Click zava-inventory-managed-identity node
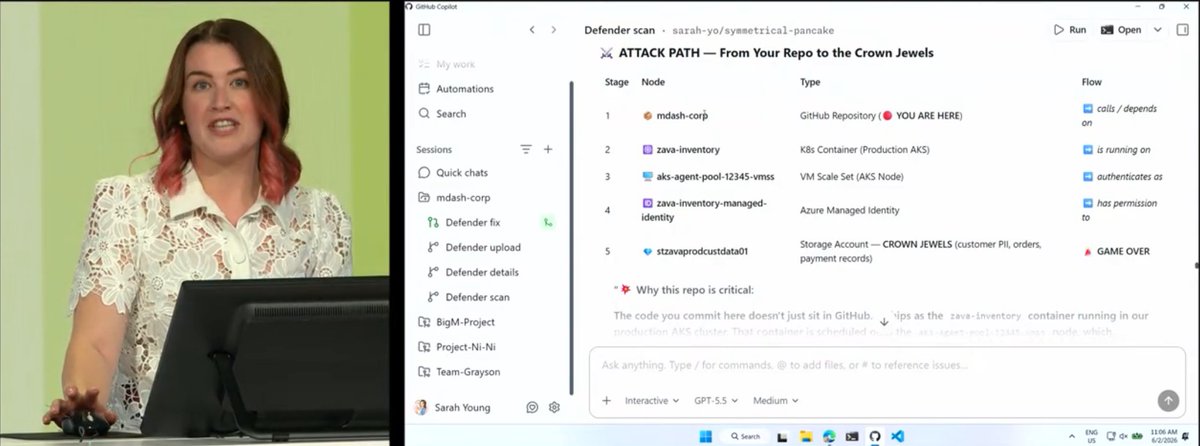Image resolution: width=1200 pixels, height=446 pixels. tap(705, 210)
